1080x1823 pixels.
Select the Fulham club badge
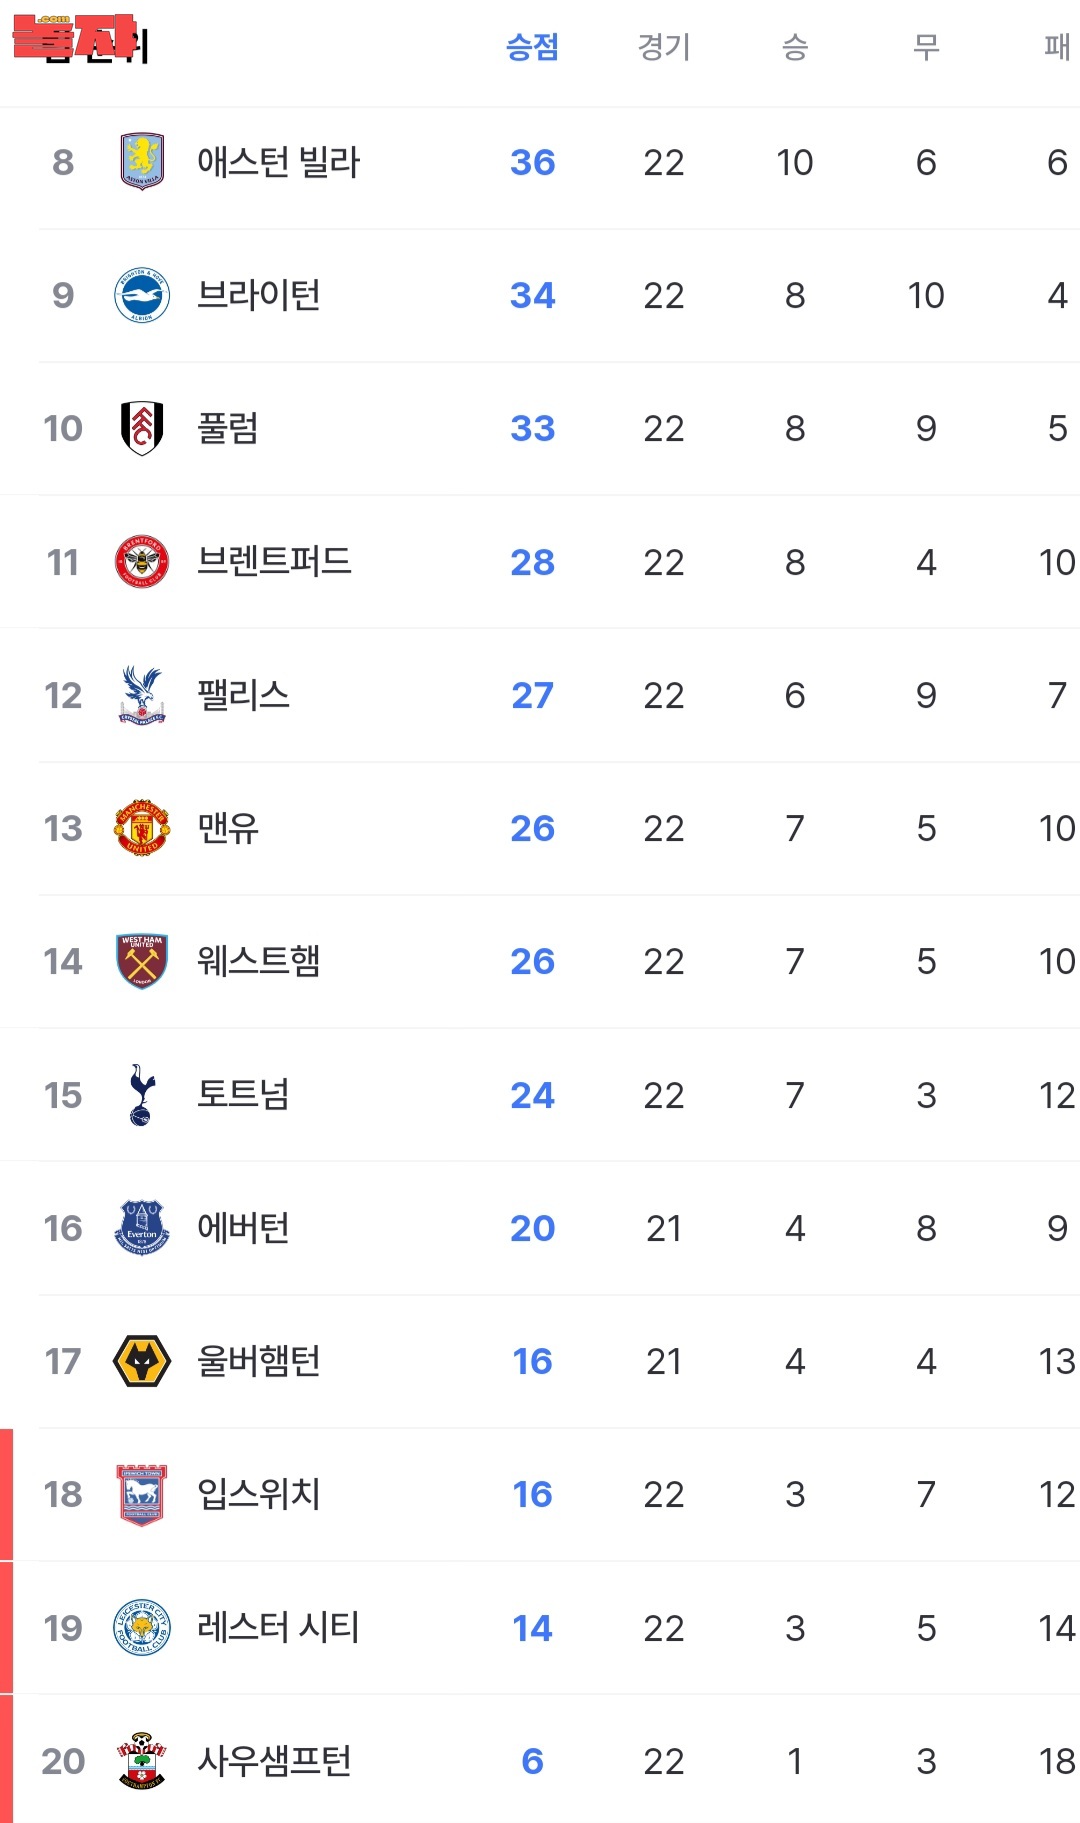[x=142, y=428]
